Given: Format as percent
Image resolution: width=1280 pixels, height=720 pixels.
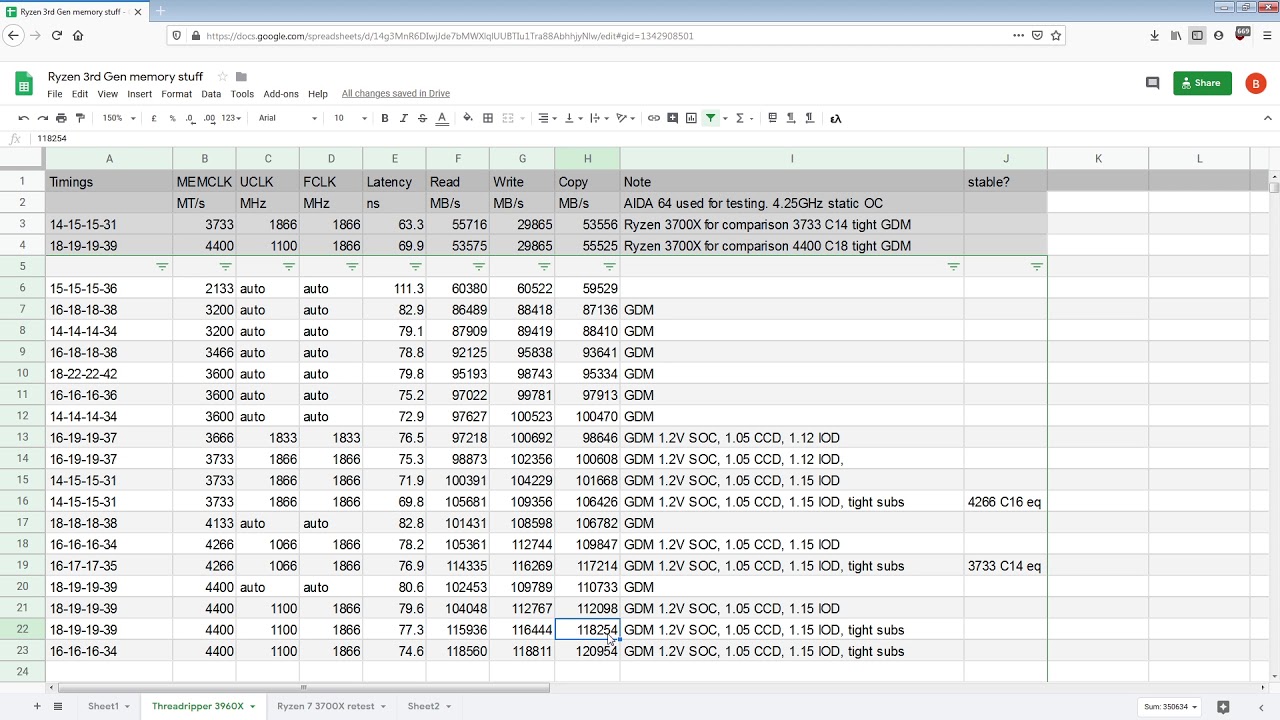Looking at the screenshot, I should coord(172,118).
